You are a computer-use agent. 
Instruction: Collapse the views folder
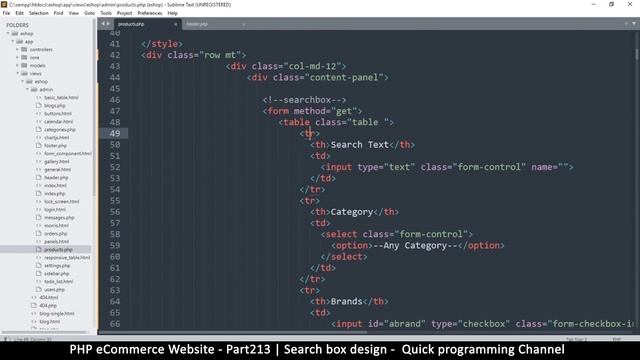pyautogui.click(x=18, y=73)
